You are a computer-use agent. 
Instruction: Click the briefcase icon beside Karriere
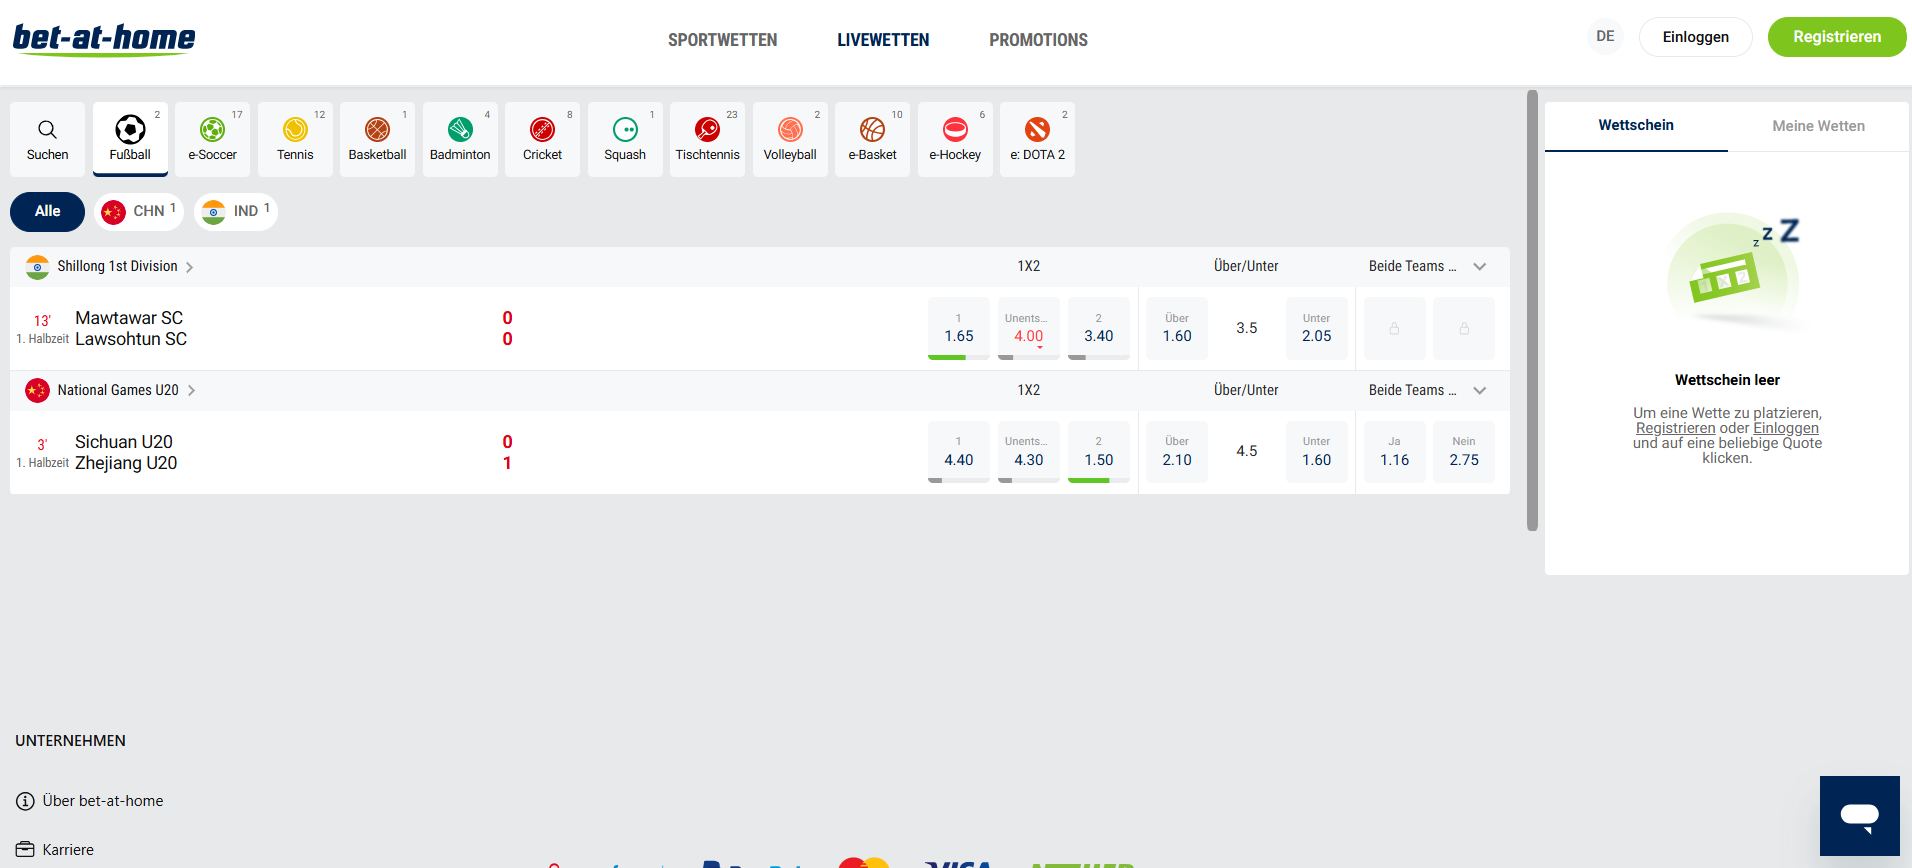[x=25, y=850]
